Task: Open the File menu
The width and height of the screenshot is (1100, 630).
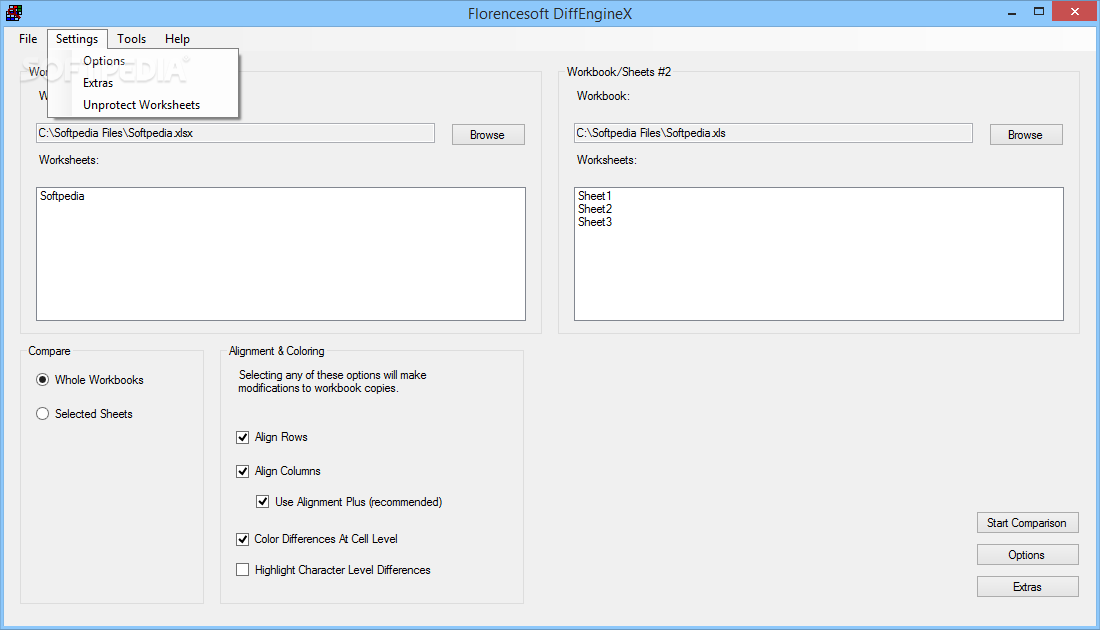Action: click(28, 39)
